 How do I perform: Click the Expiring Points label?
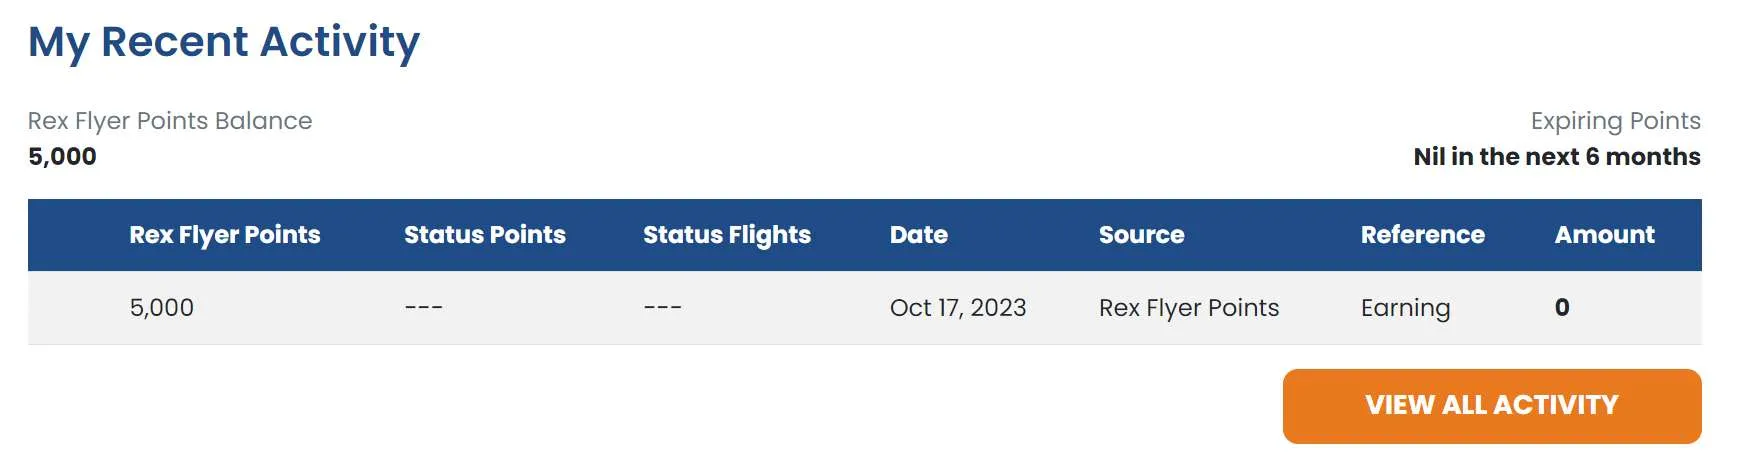pos(1615,121)
